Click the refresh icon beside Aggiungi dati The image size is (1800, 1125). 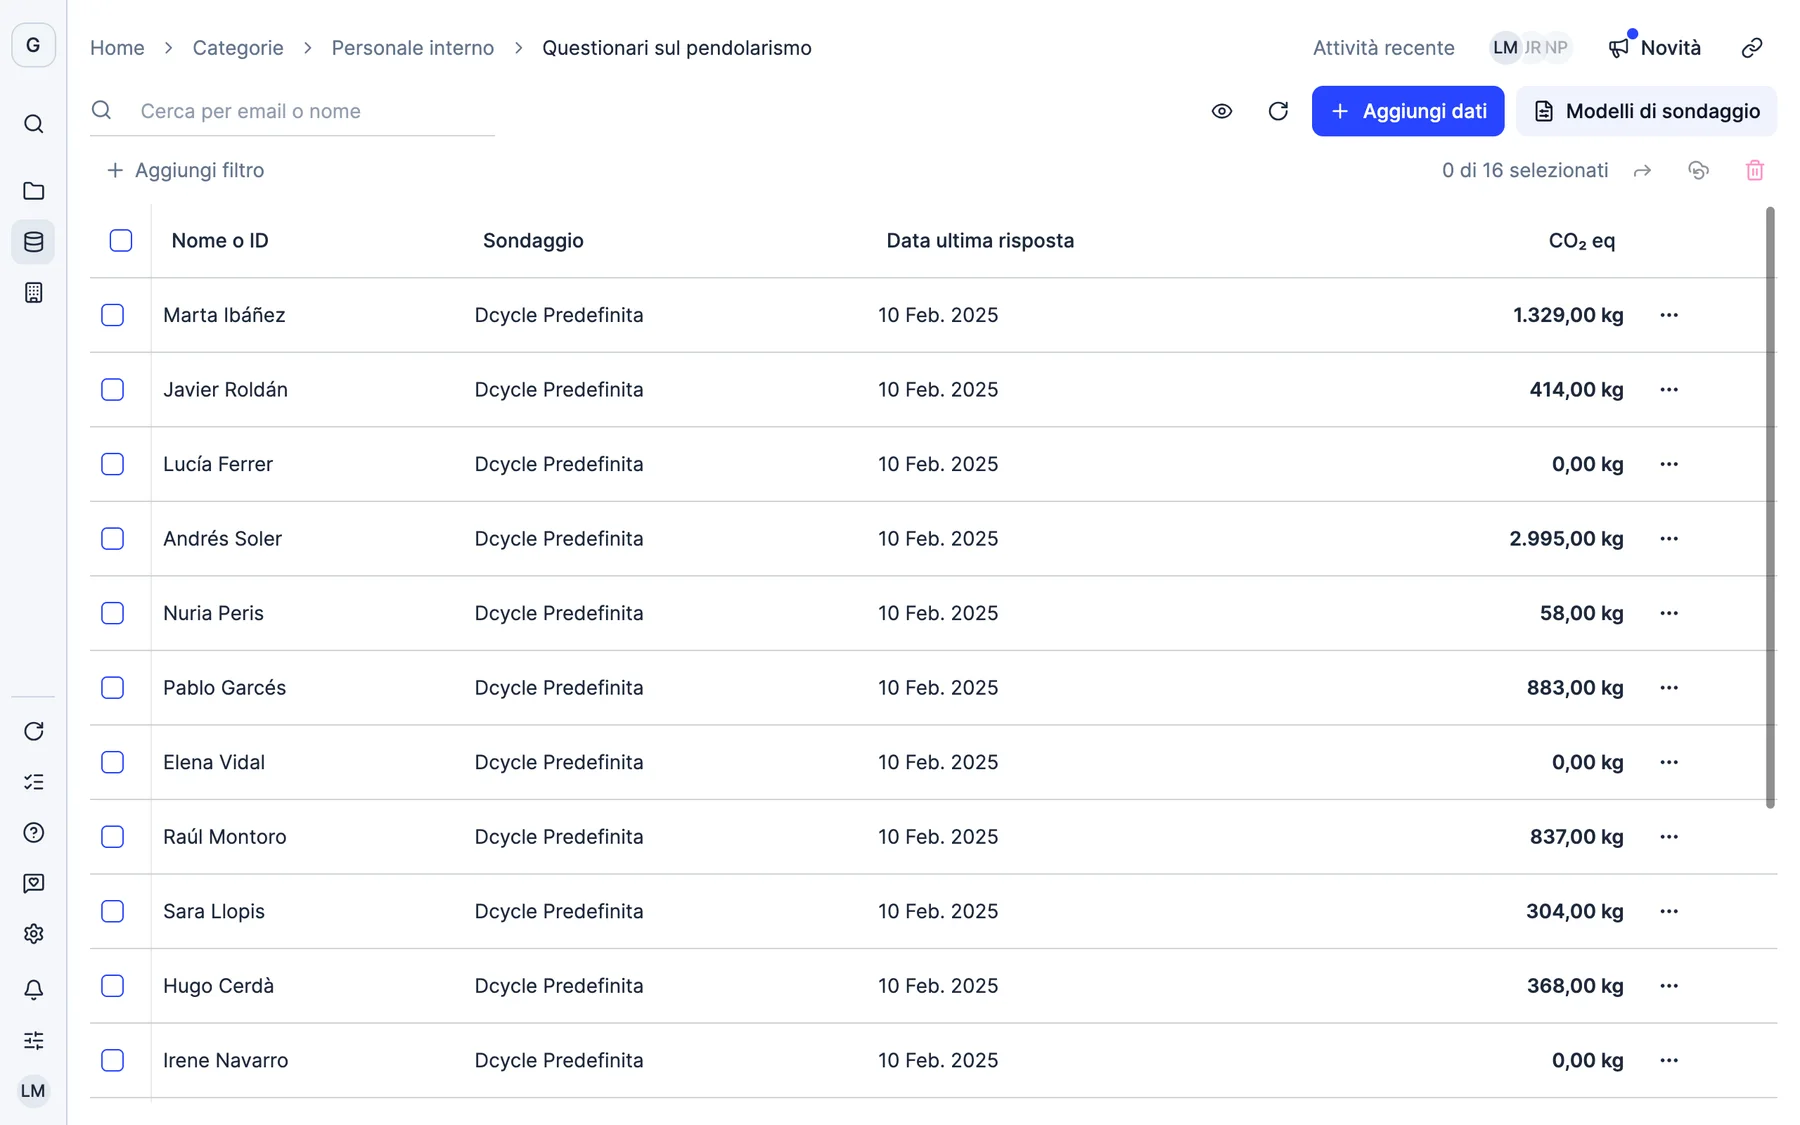[x=1278, y=111]
